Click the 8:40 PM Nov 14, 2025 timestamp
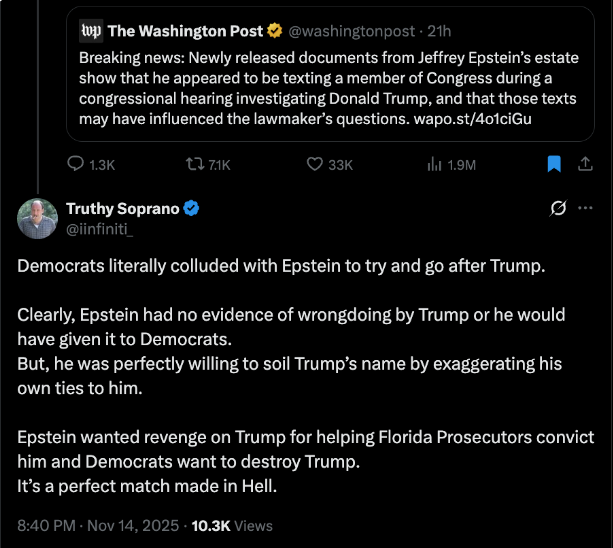613x548 pixels. click(x=98, y=525)
